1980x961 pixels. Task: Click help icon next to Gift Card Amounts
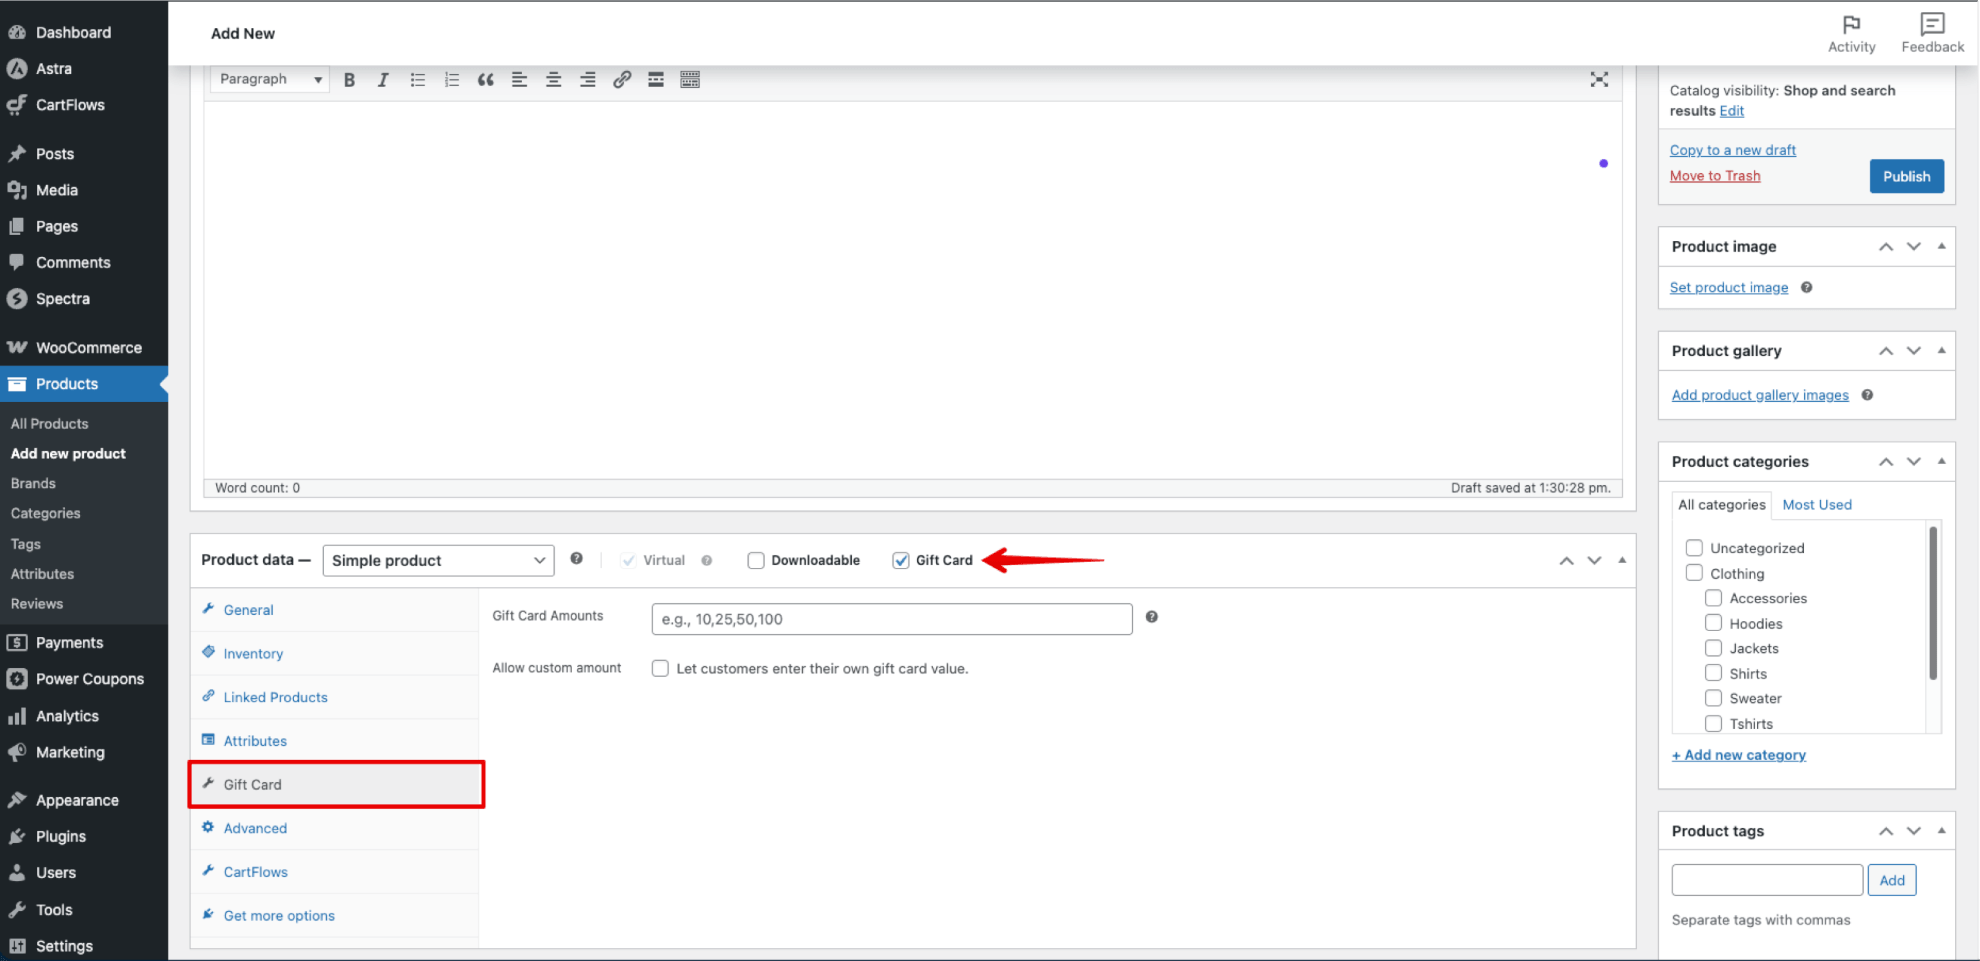1151,617
